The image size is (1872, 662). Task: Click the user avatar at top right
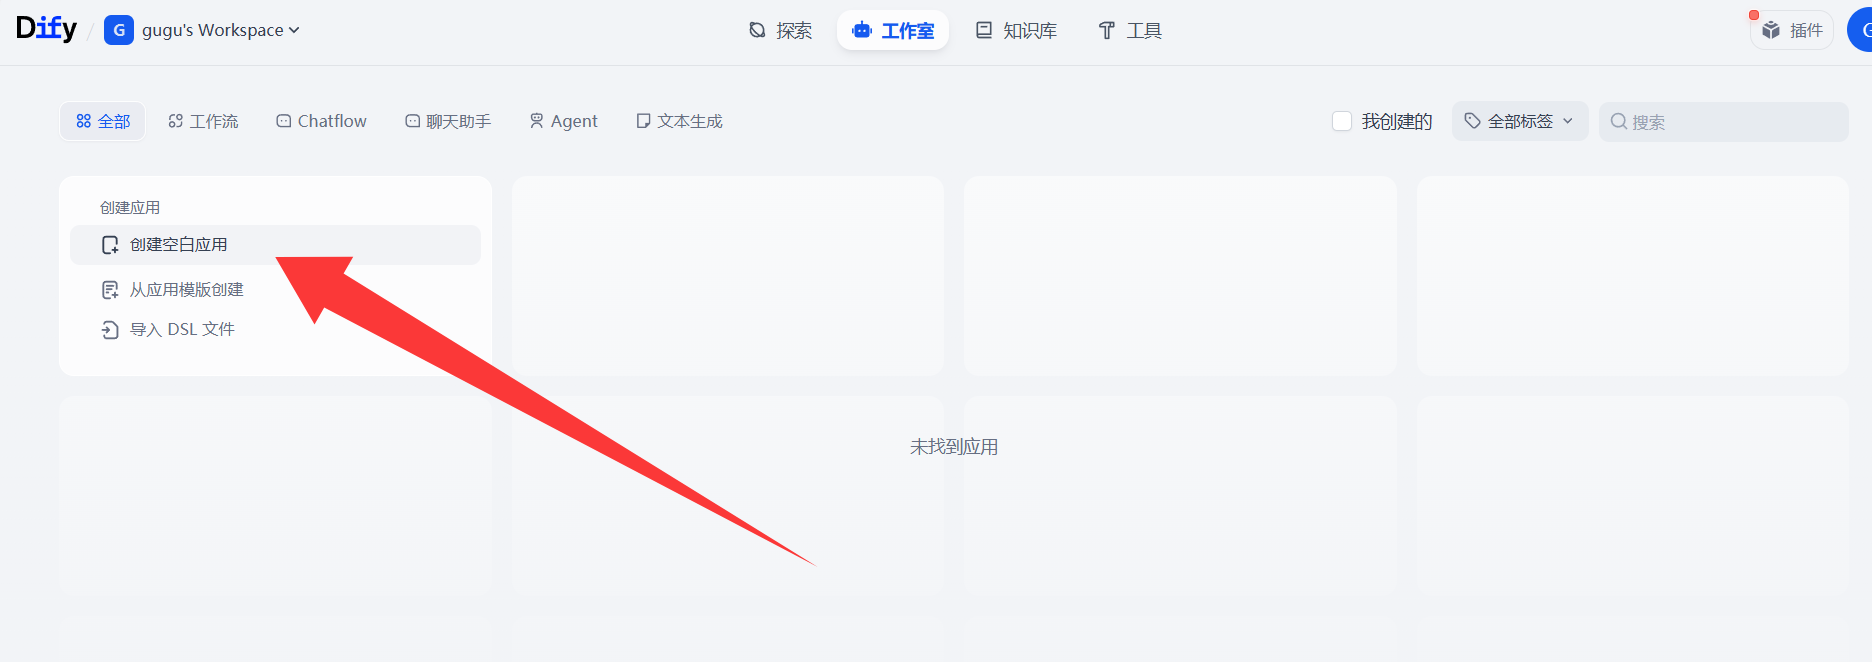pos(1861,30)
